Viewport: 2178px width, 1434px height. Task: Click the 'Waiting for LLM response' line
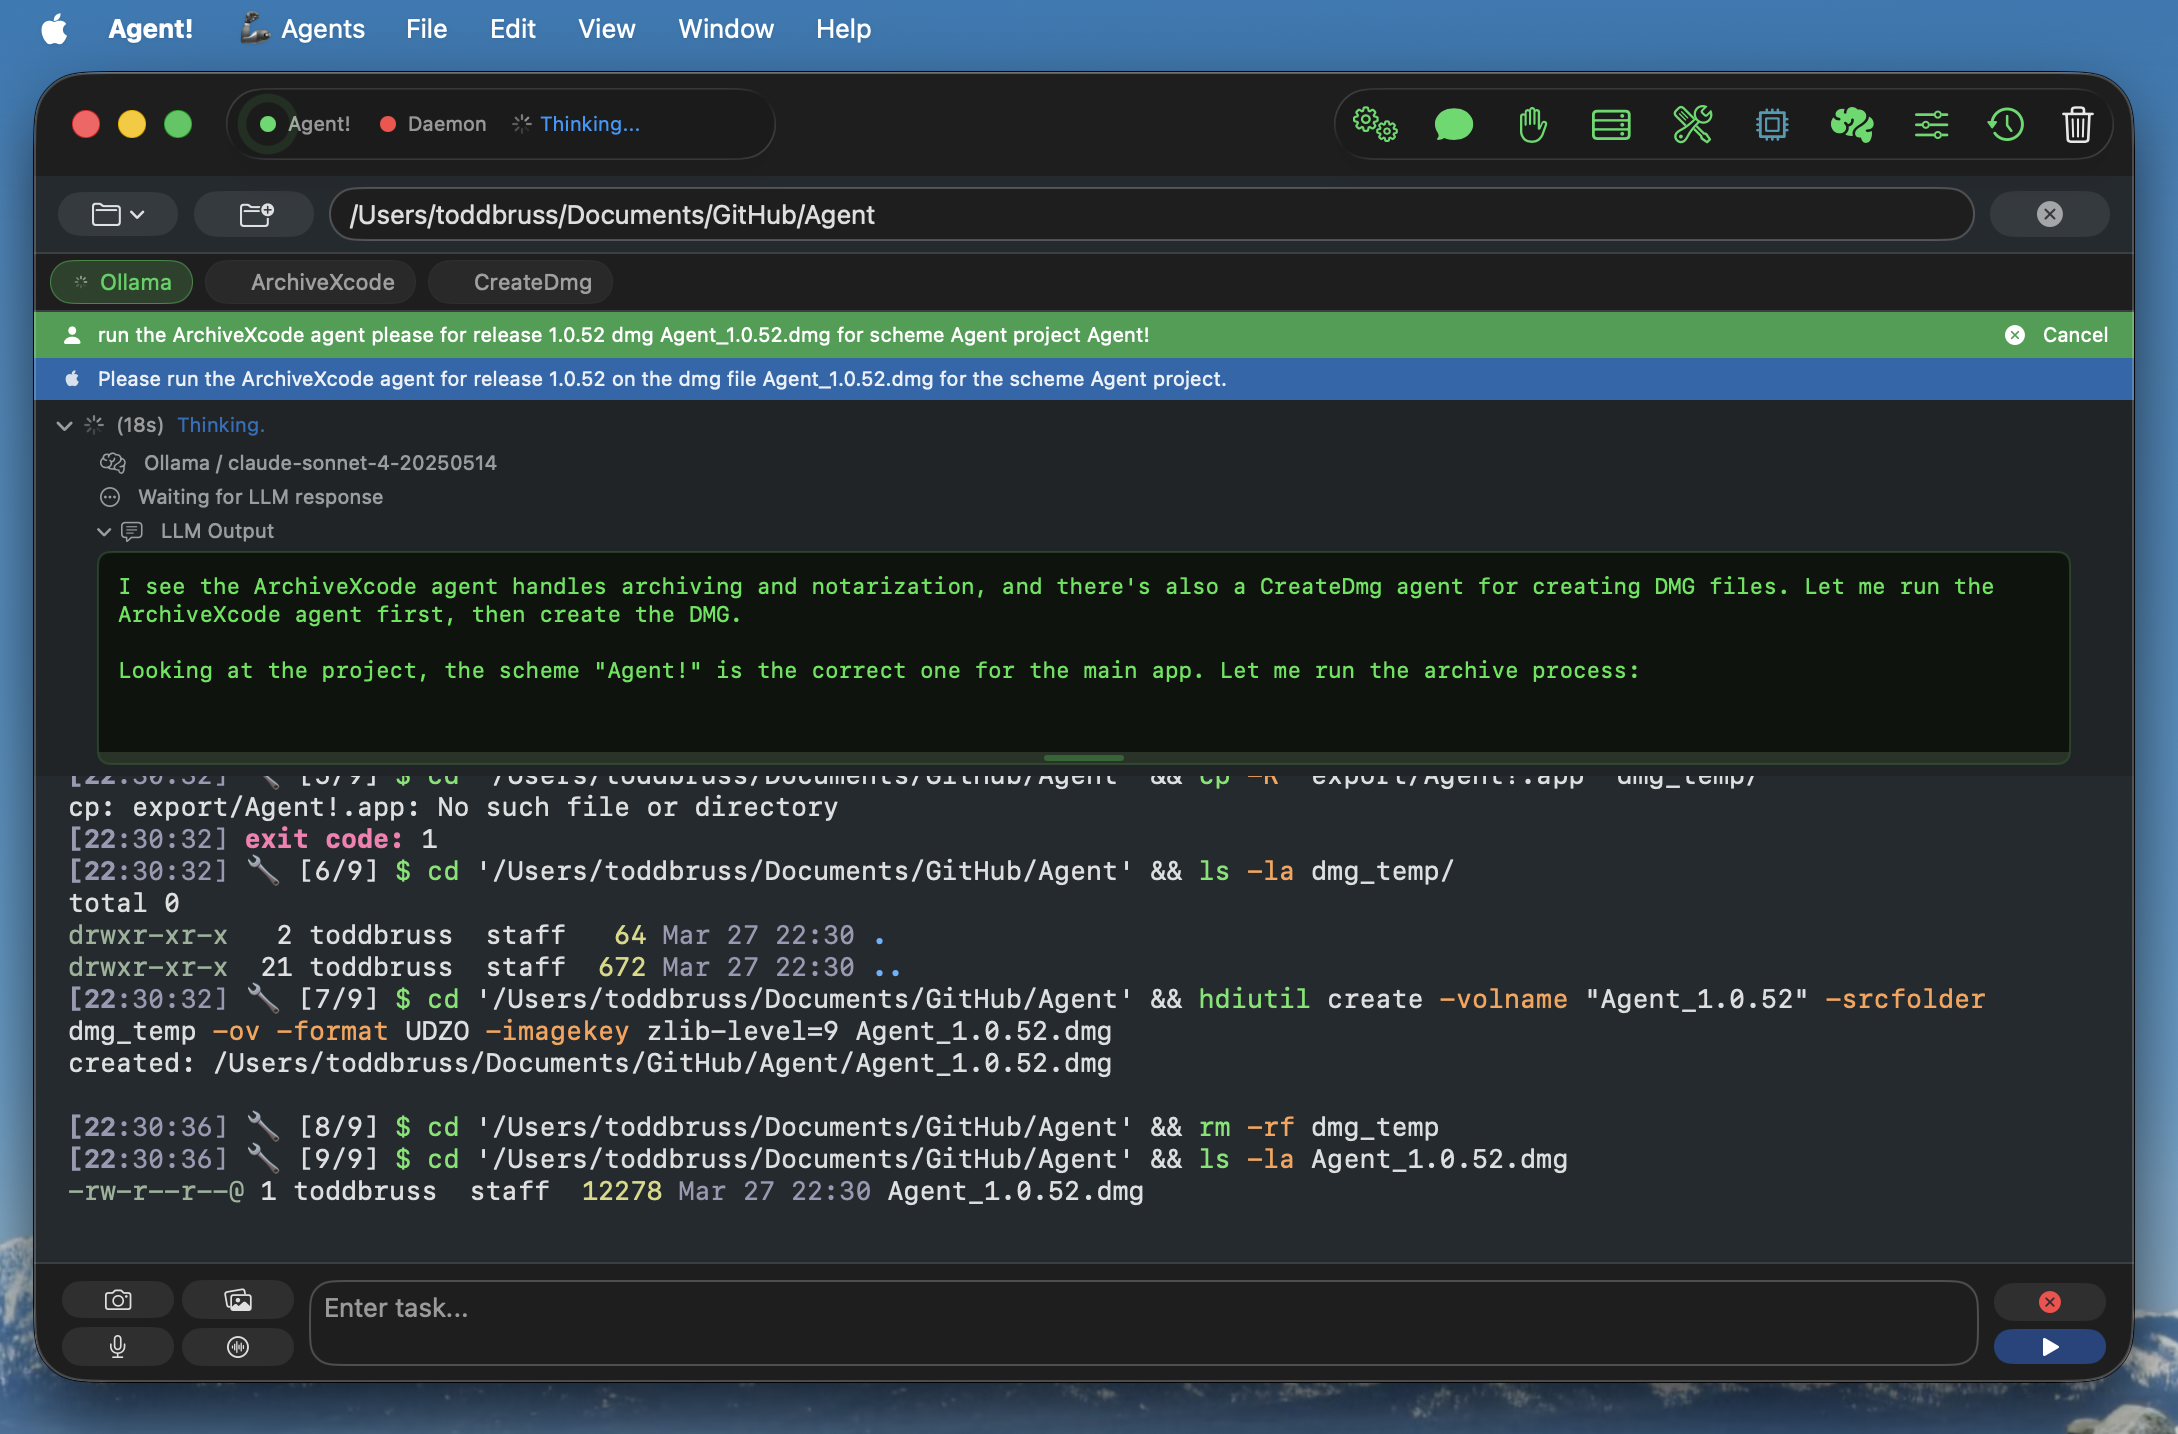260,497
